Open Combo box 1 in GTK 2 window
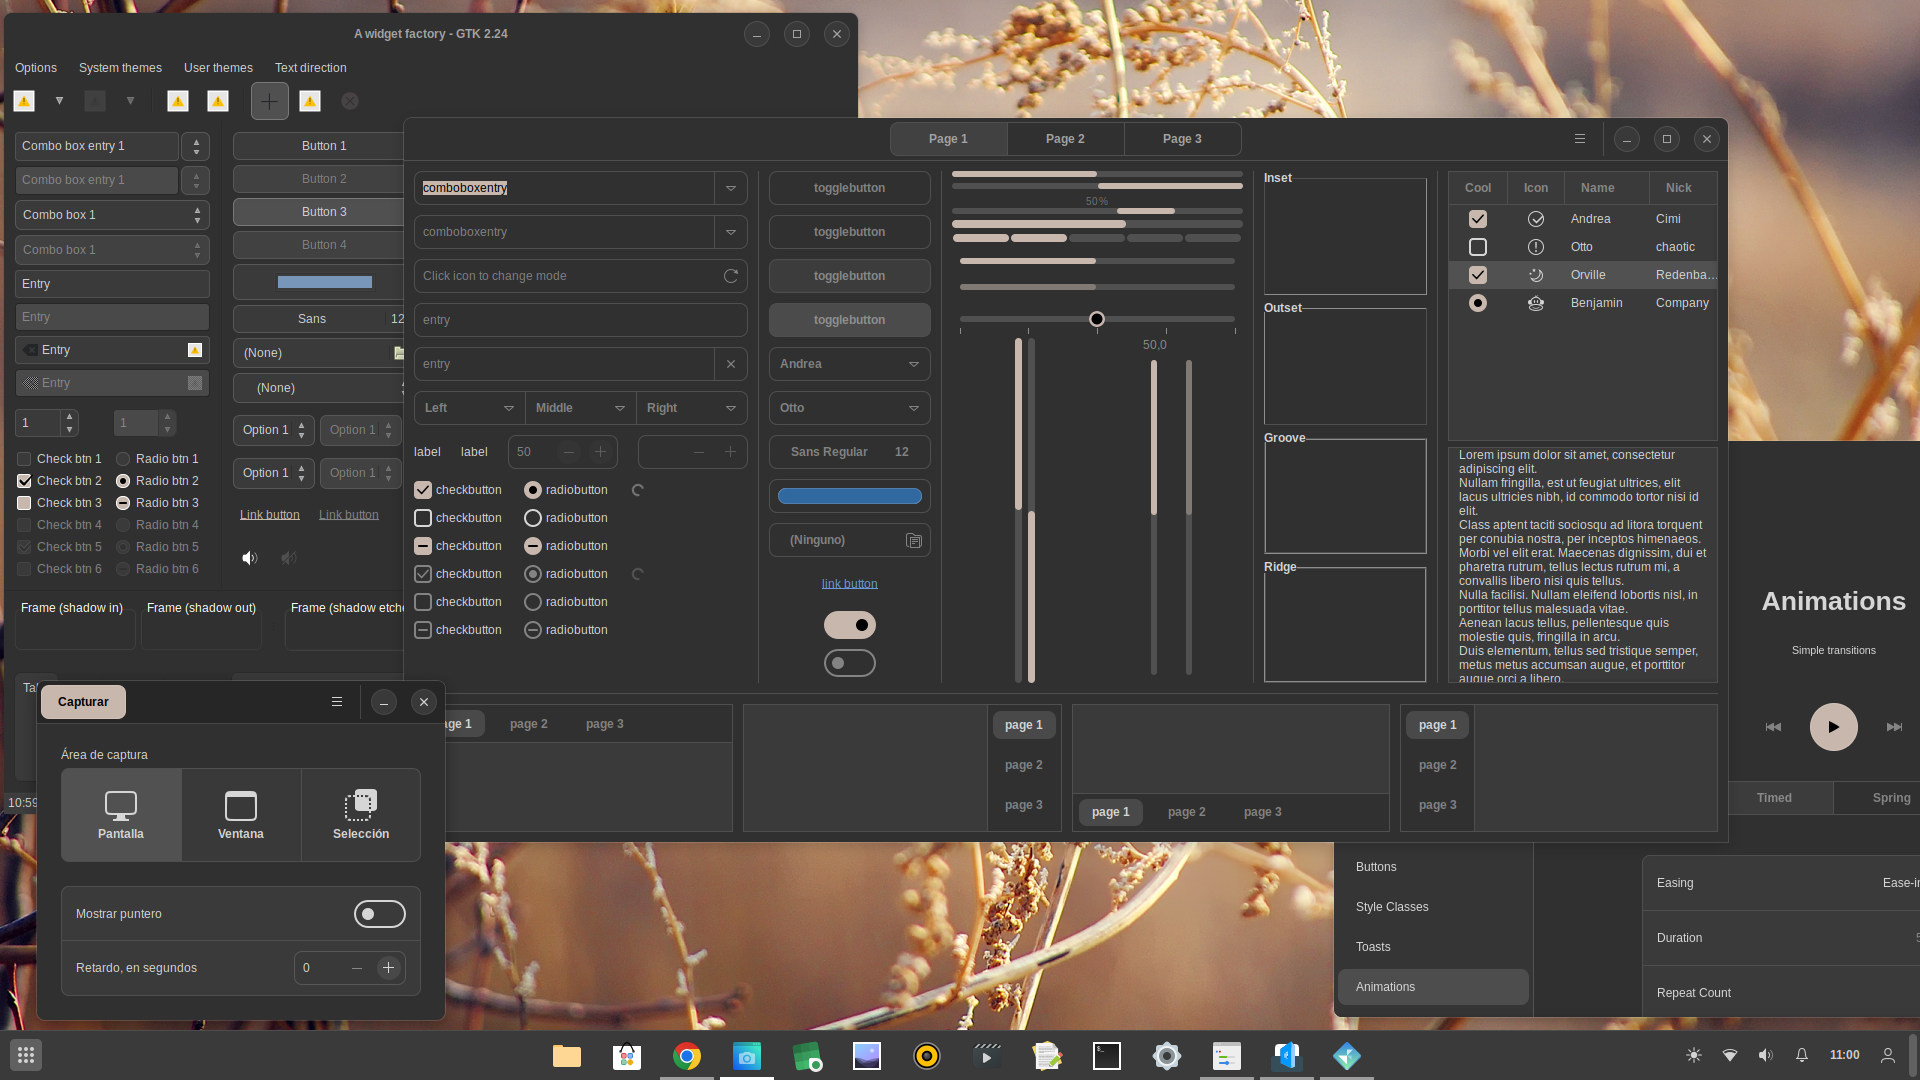This screenshot has width=1920, height=1080. (112, 215)
